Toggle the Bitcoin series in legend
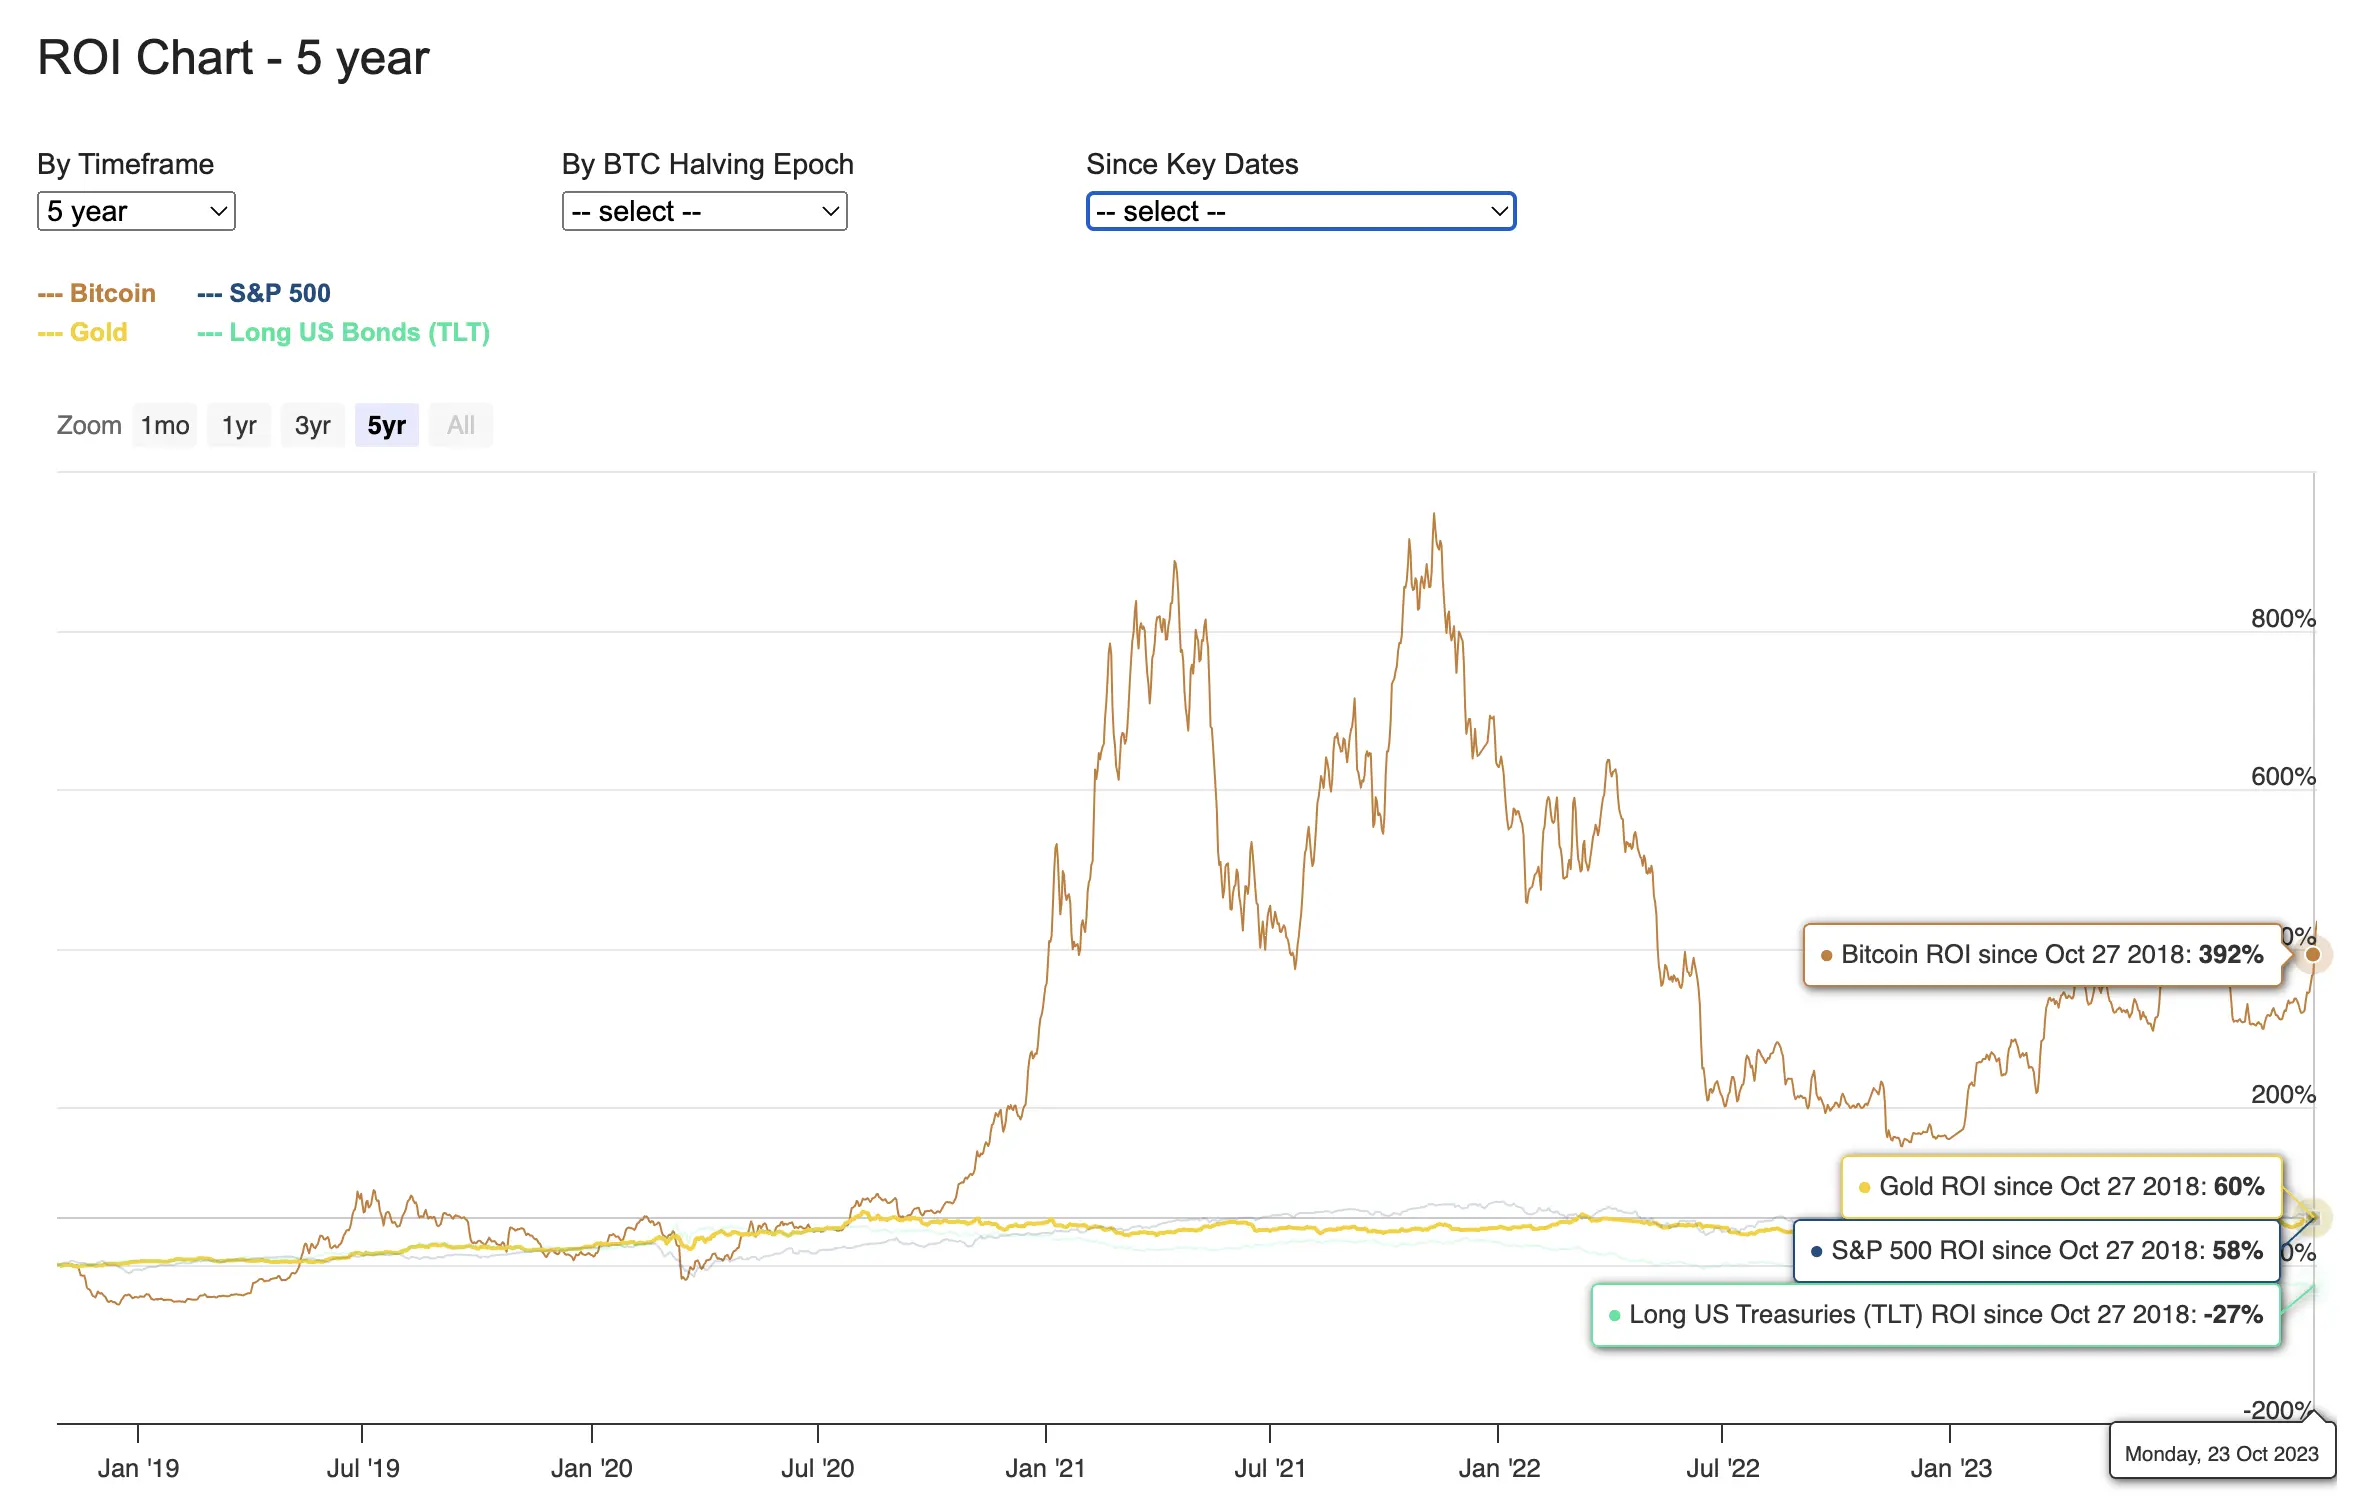2372x1500 pixels. pos(97,293)
